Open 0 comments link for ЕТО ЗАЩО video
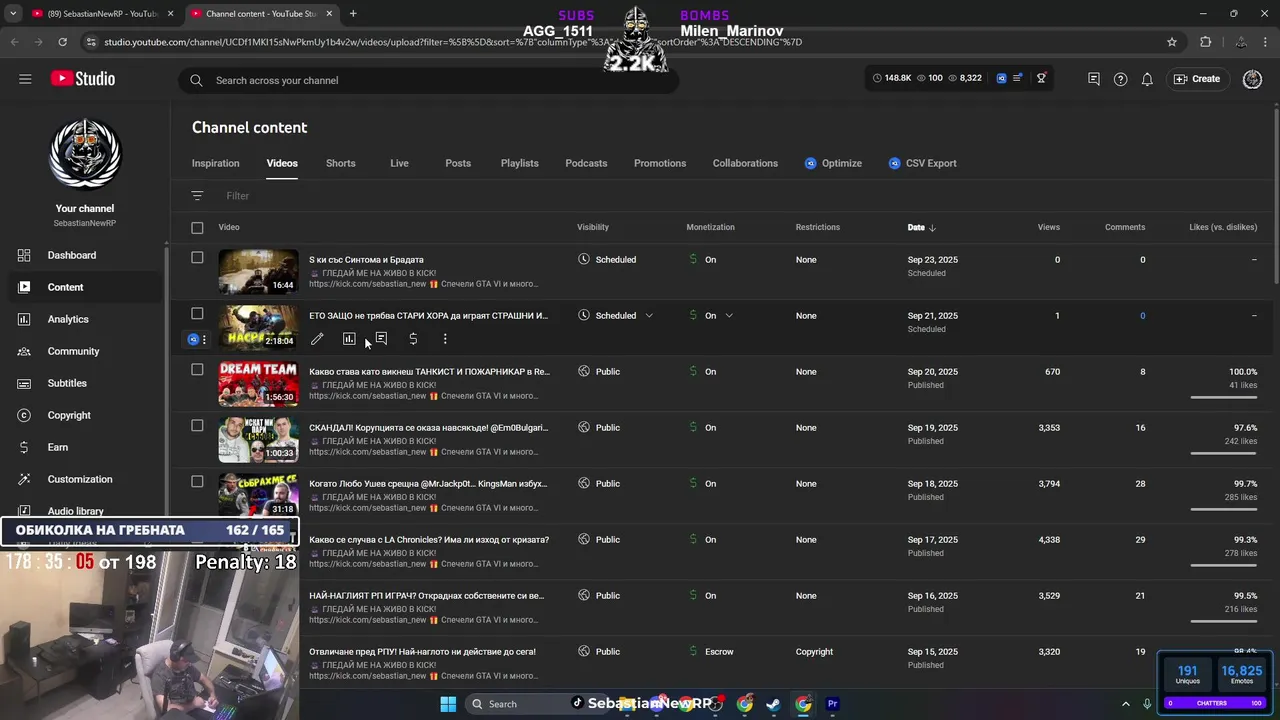 [1143, 316]
